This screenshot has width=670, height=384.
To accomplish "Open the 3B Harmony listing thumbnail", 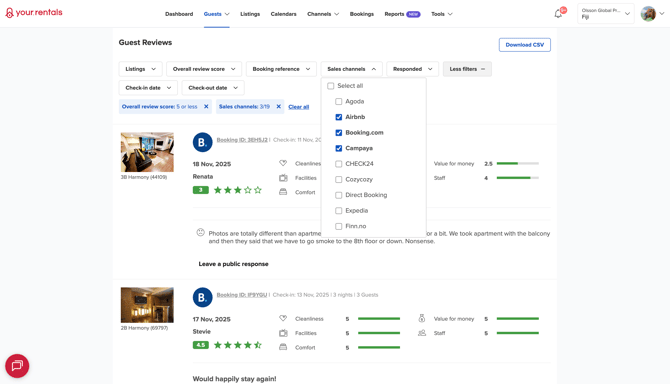I will tap(147, 152).
